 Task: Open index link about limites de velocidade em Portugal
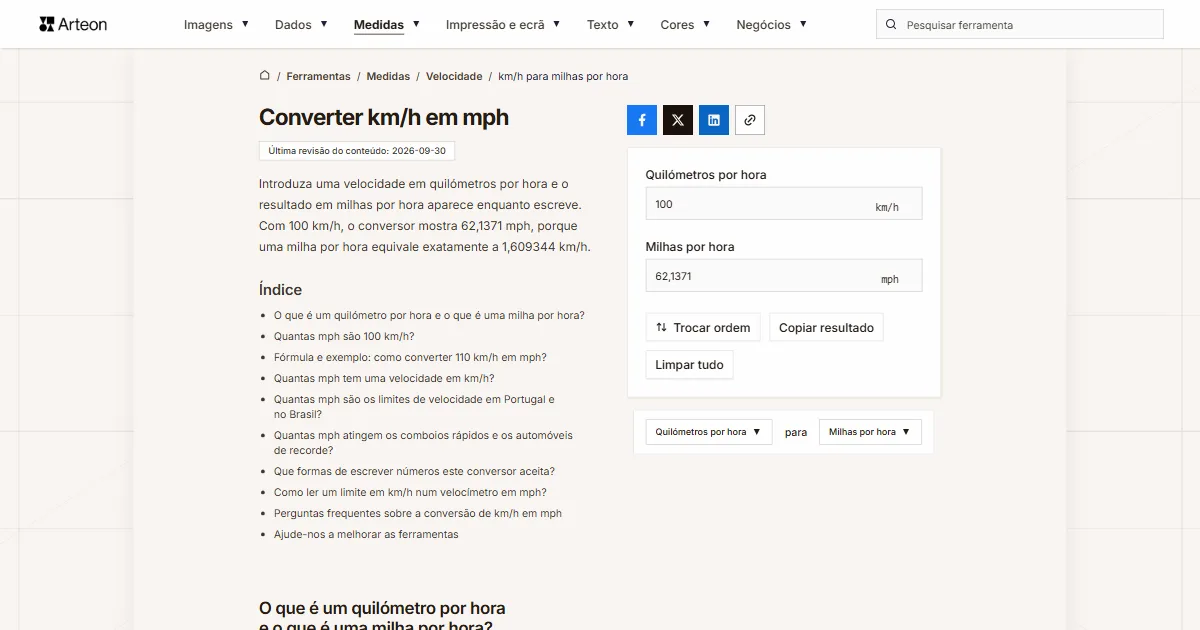coord(414,406)
